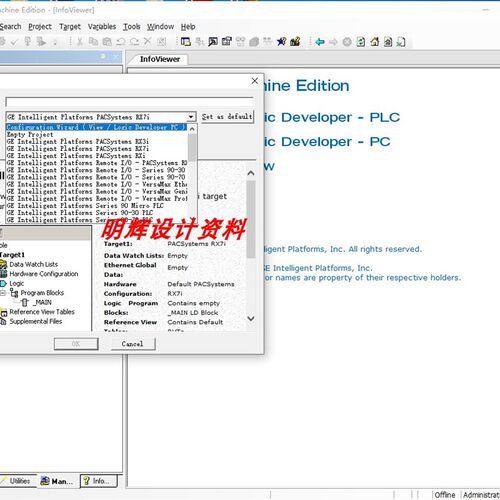500x500 pixels.
Task: Click the Validate checkmark toolbar icon
Action: click(x=14, y=42)
